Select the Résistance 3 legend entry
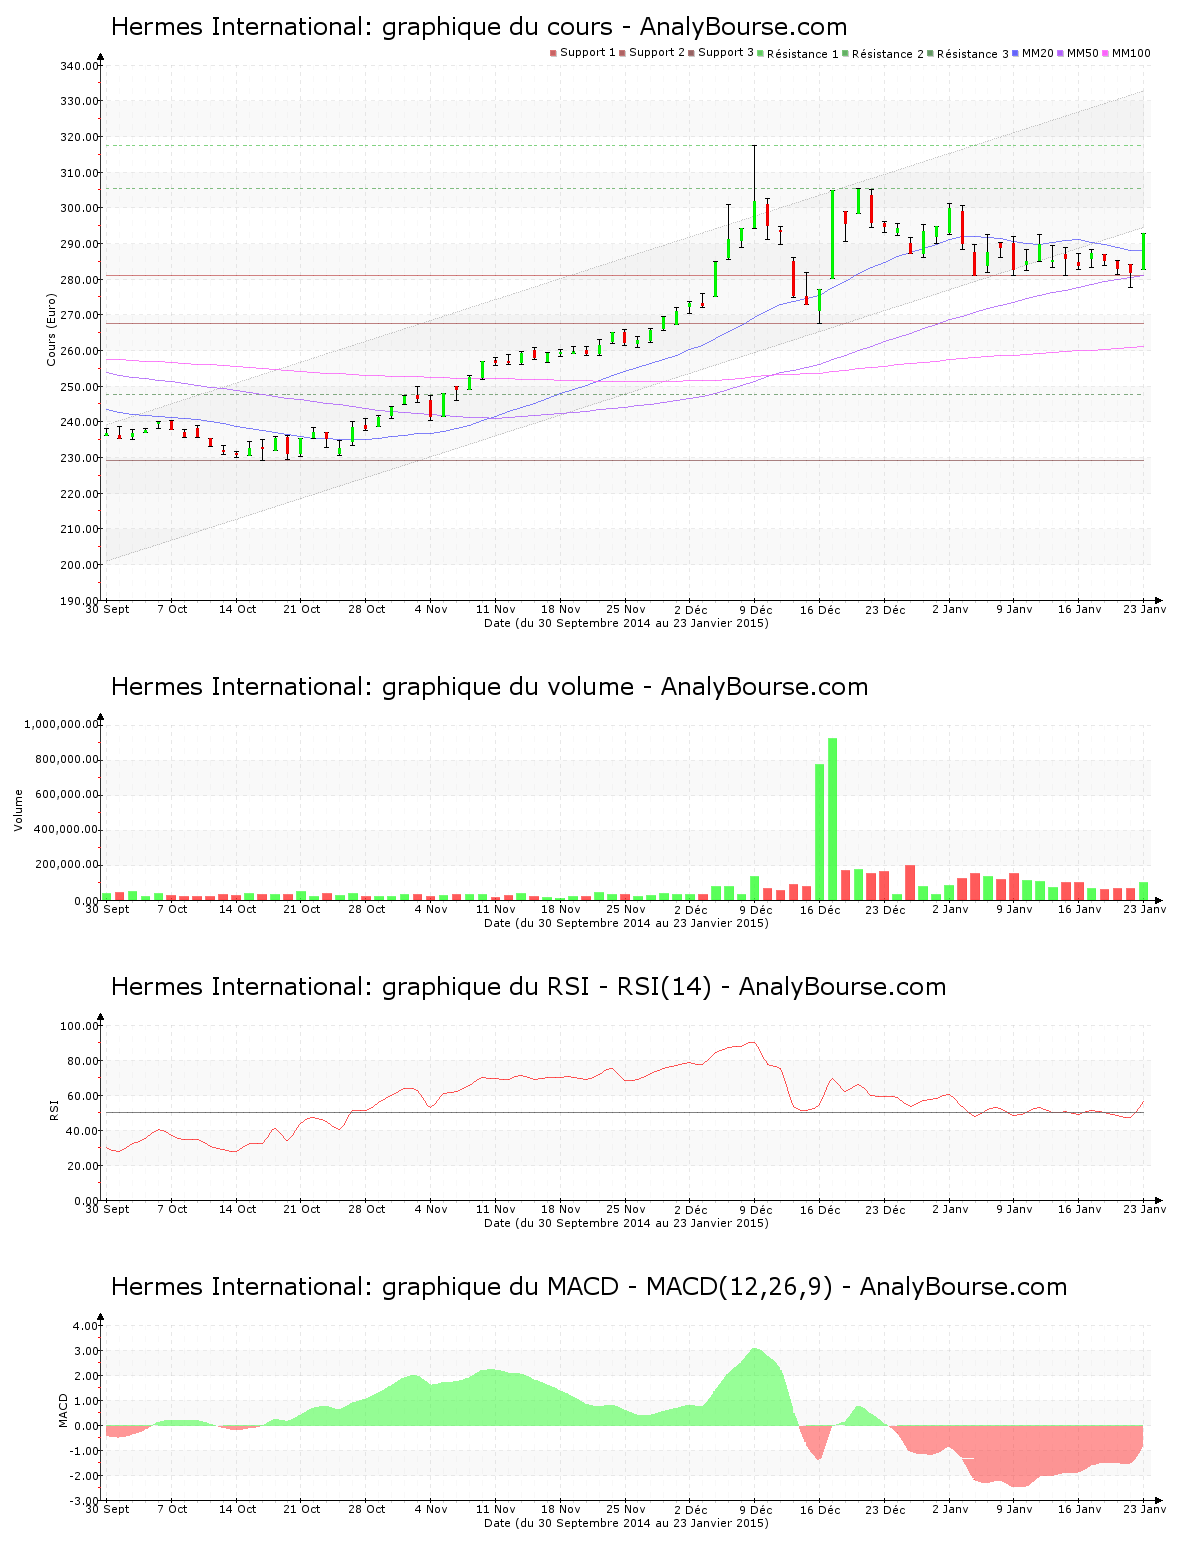This screenshot has height=1550, width=1200. (x=968, y=54)
